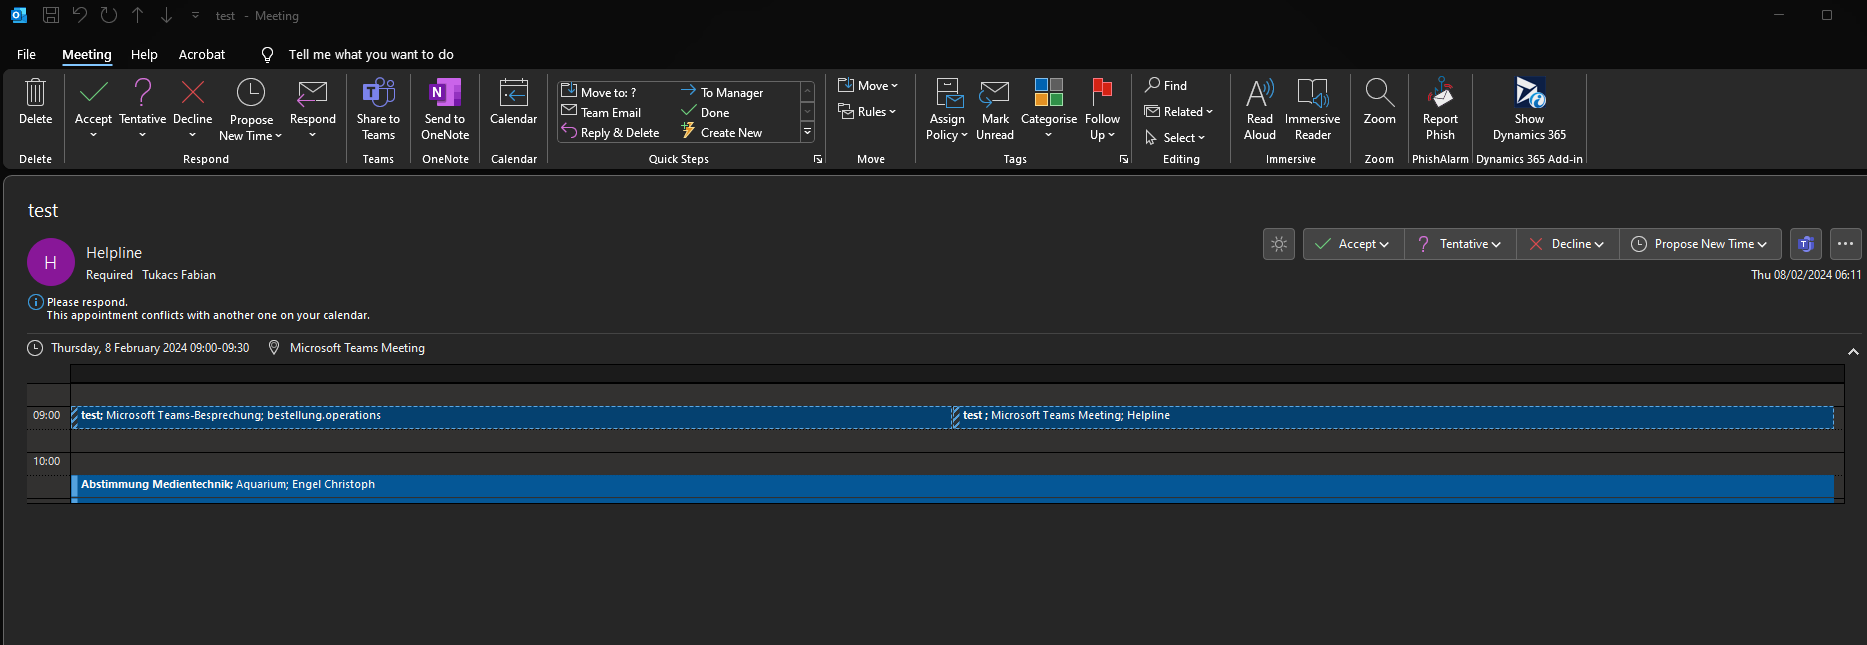Select the Meeting ribbon tab
The image size is (1867, 645).
click(87, 54)
